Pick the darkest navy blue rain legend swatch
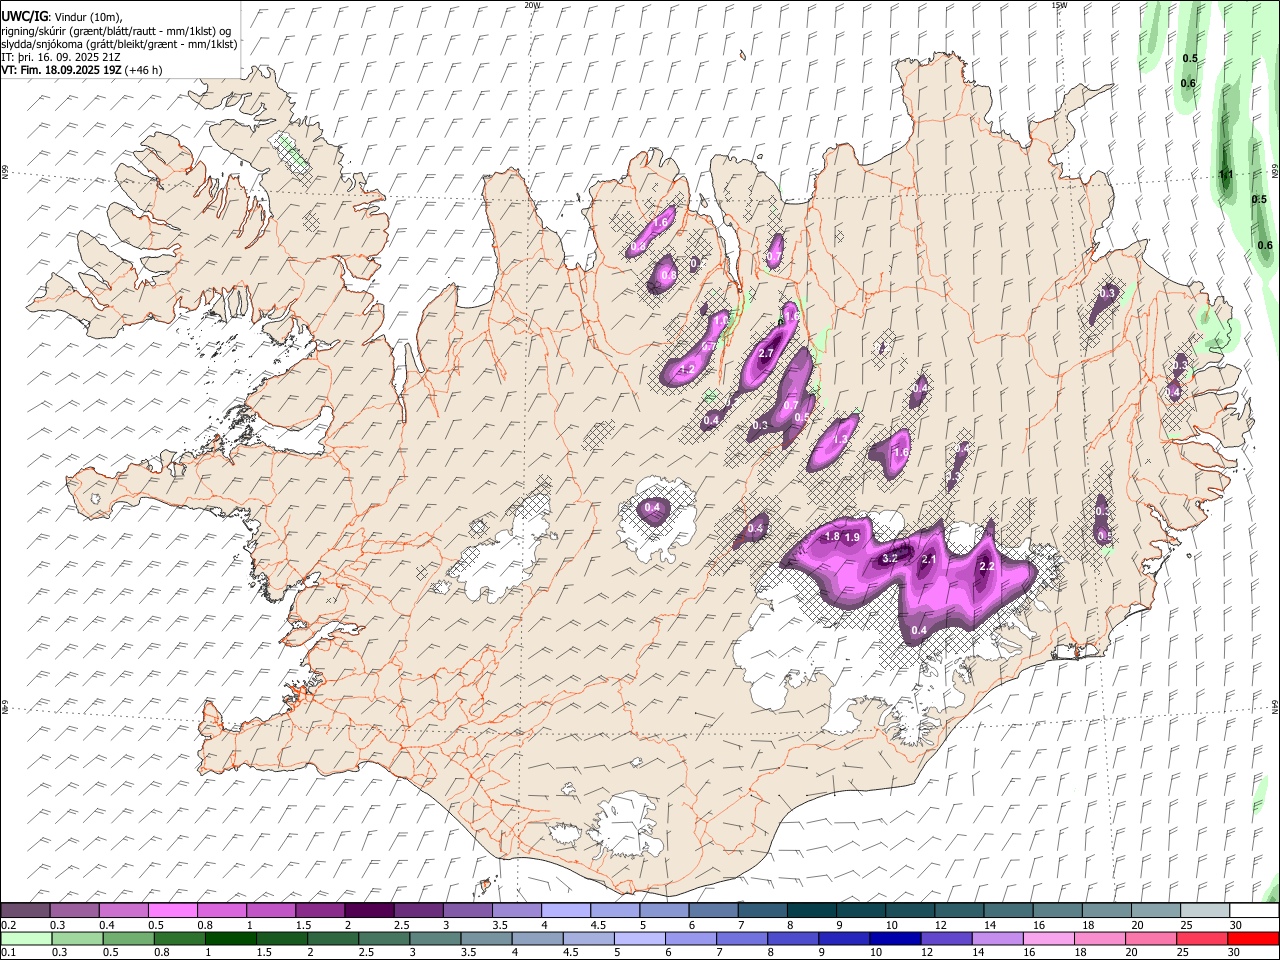 tap(893, 939)
